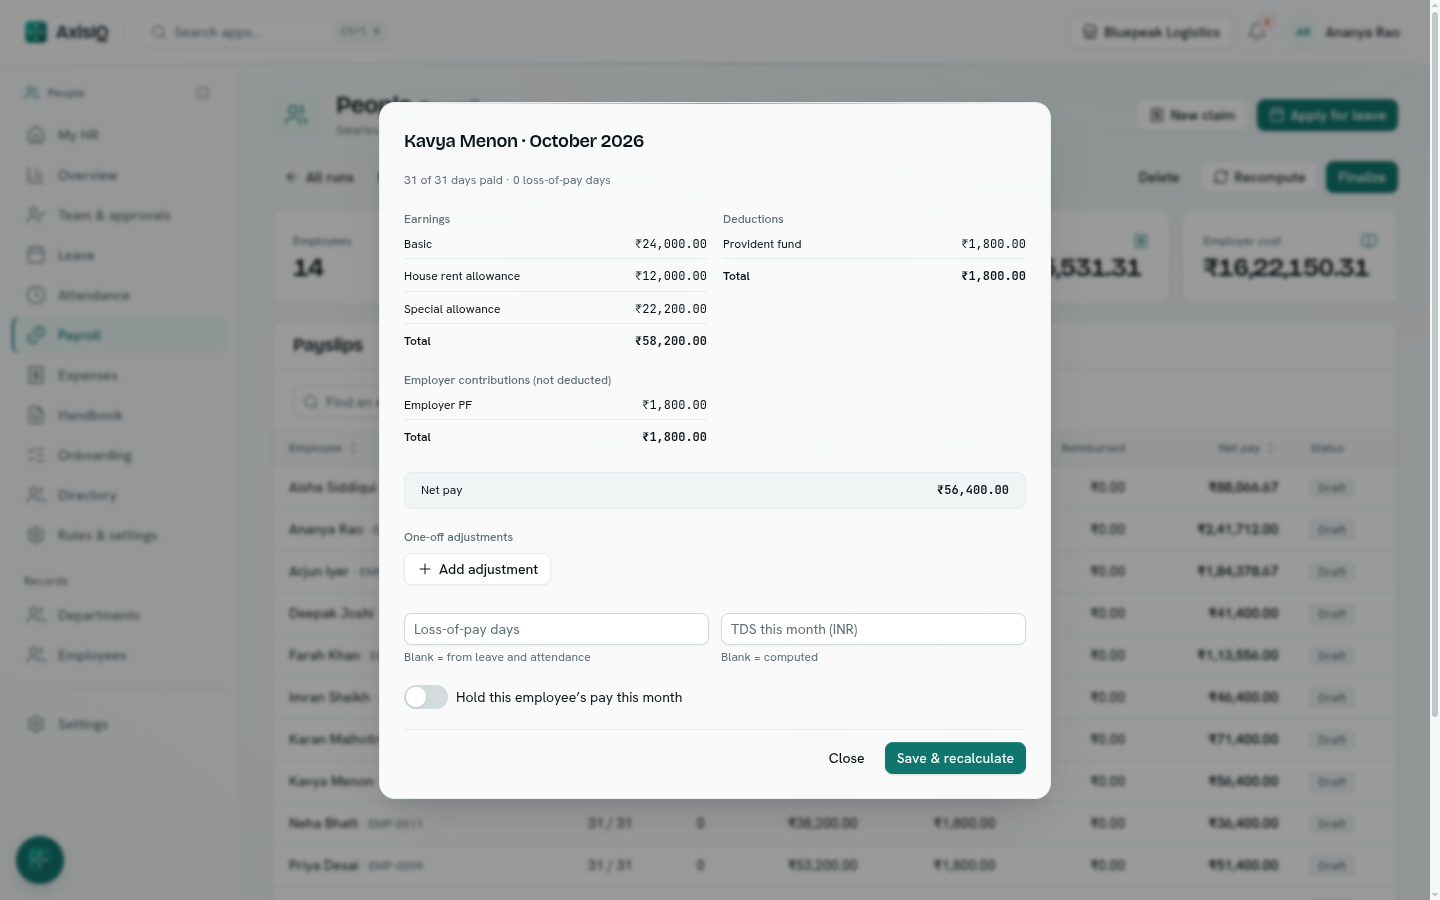Open the Bluepeak Logistics company switcher
The height and width of the screenshot is (900, 1440).
click(x=1151, y=32)
